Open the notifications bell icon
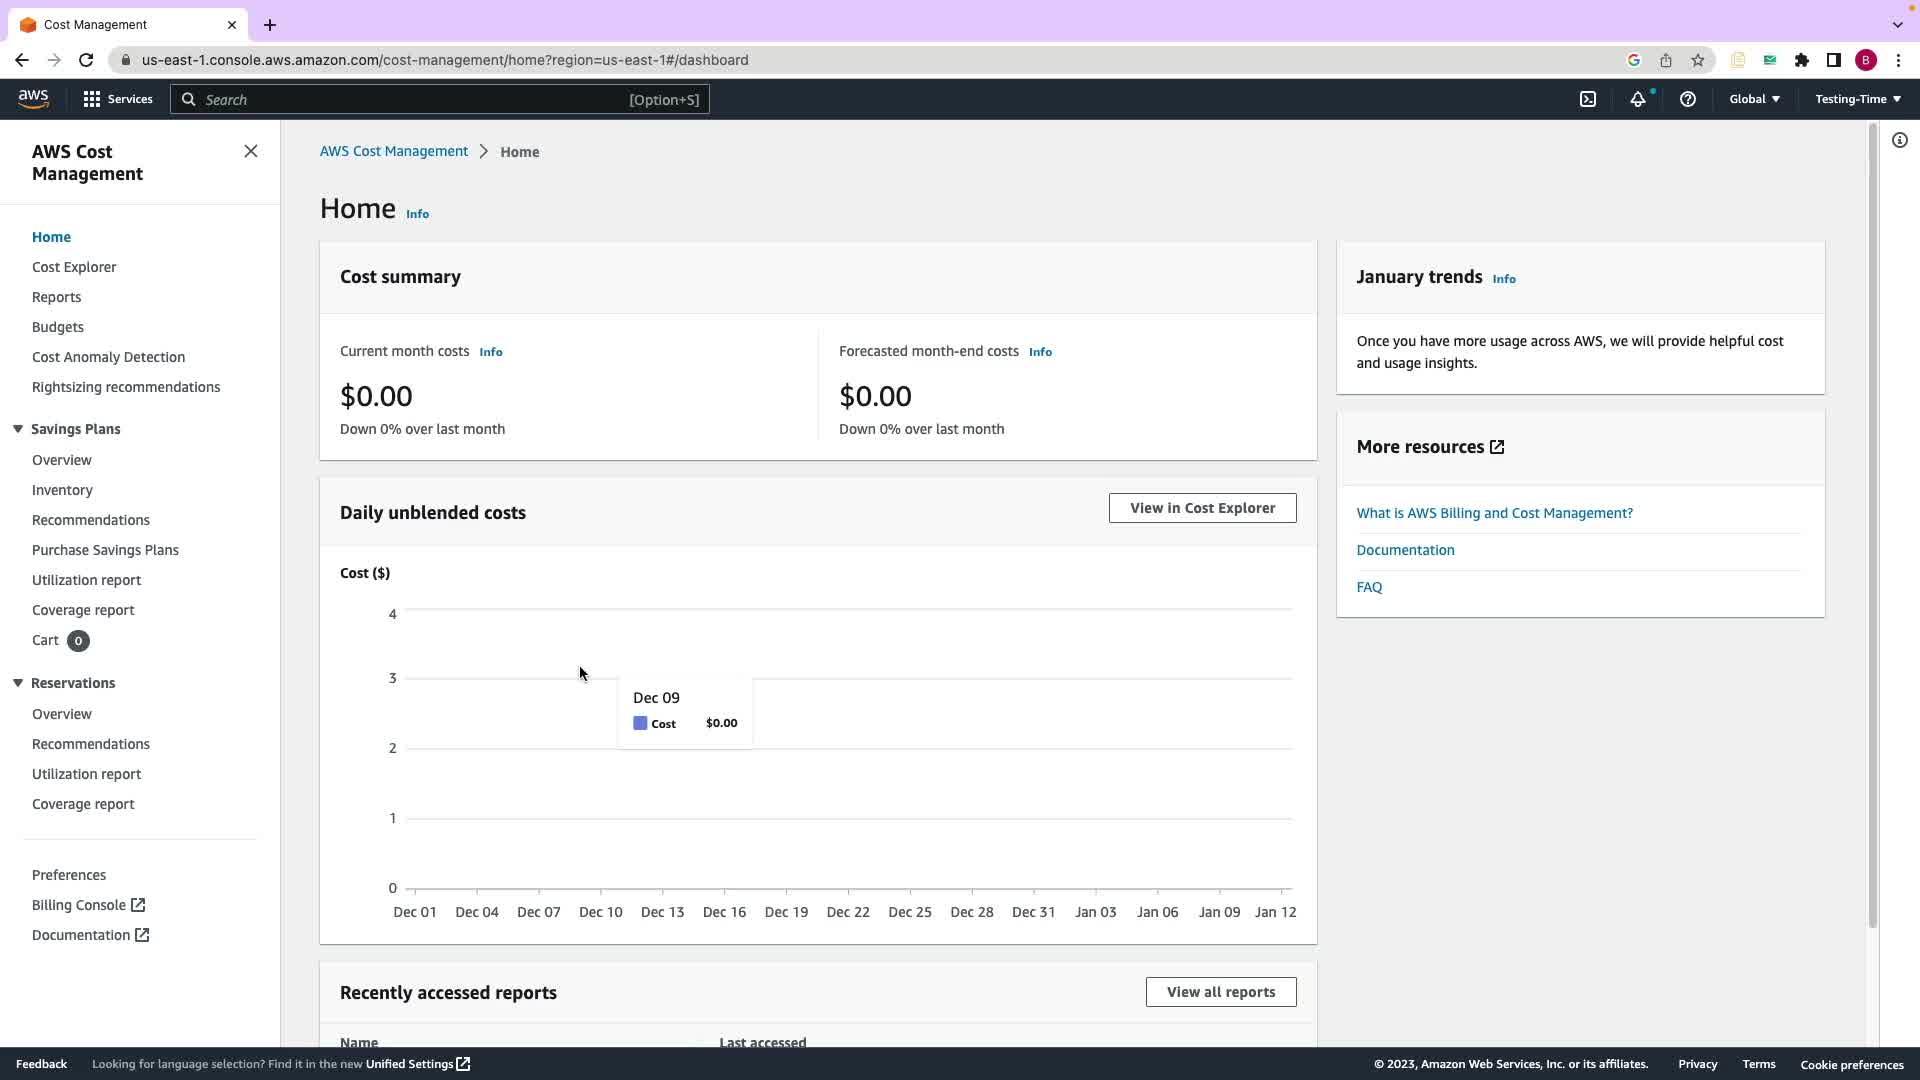This screenshot has height=1080, width=1920. (x=1637, y=99)
